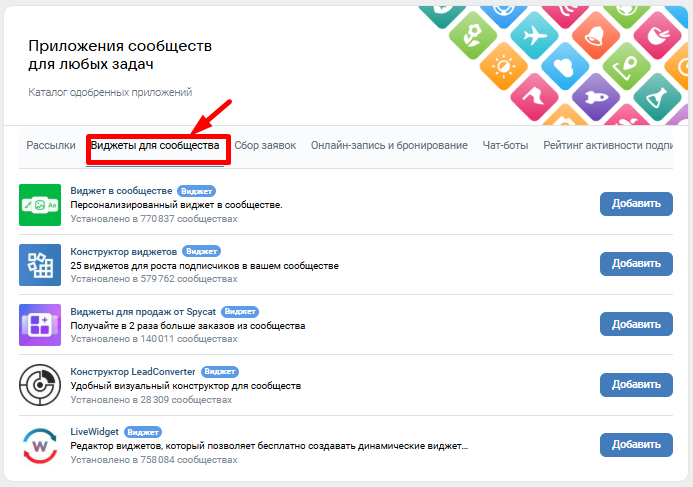693x487 pixels.
Task: Click the LiveWidget app logo icon
Action: (x=40, y=445)
